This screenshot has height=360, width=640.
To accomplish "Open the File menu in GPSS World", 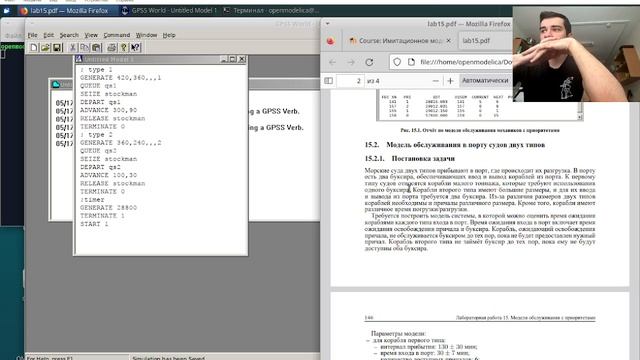I will (x=33, y=35).
